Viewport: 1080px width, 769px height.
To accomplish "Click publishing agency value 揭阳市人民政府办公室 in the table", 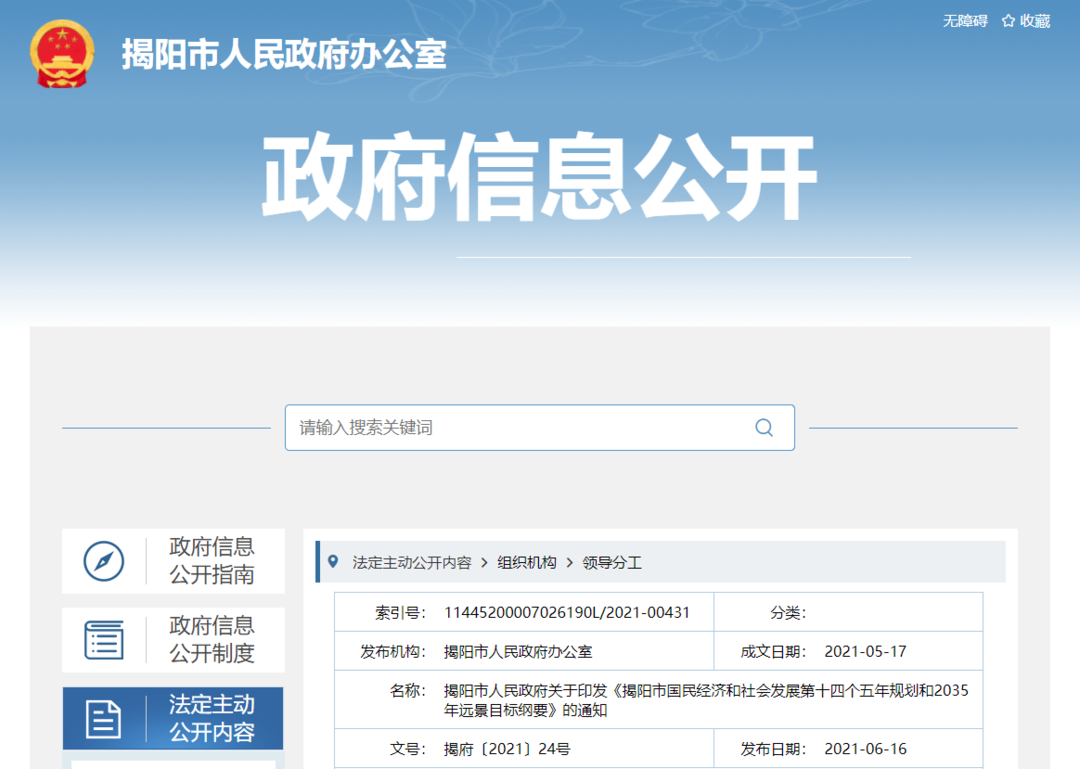I will tap(518, 652).
